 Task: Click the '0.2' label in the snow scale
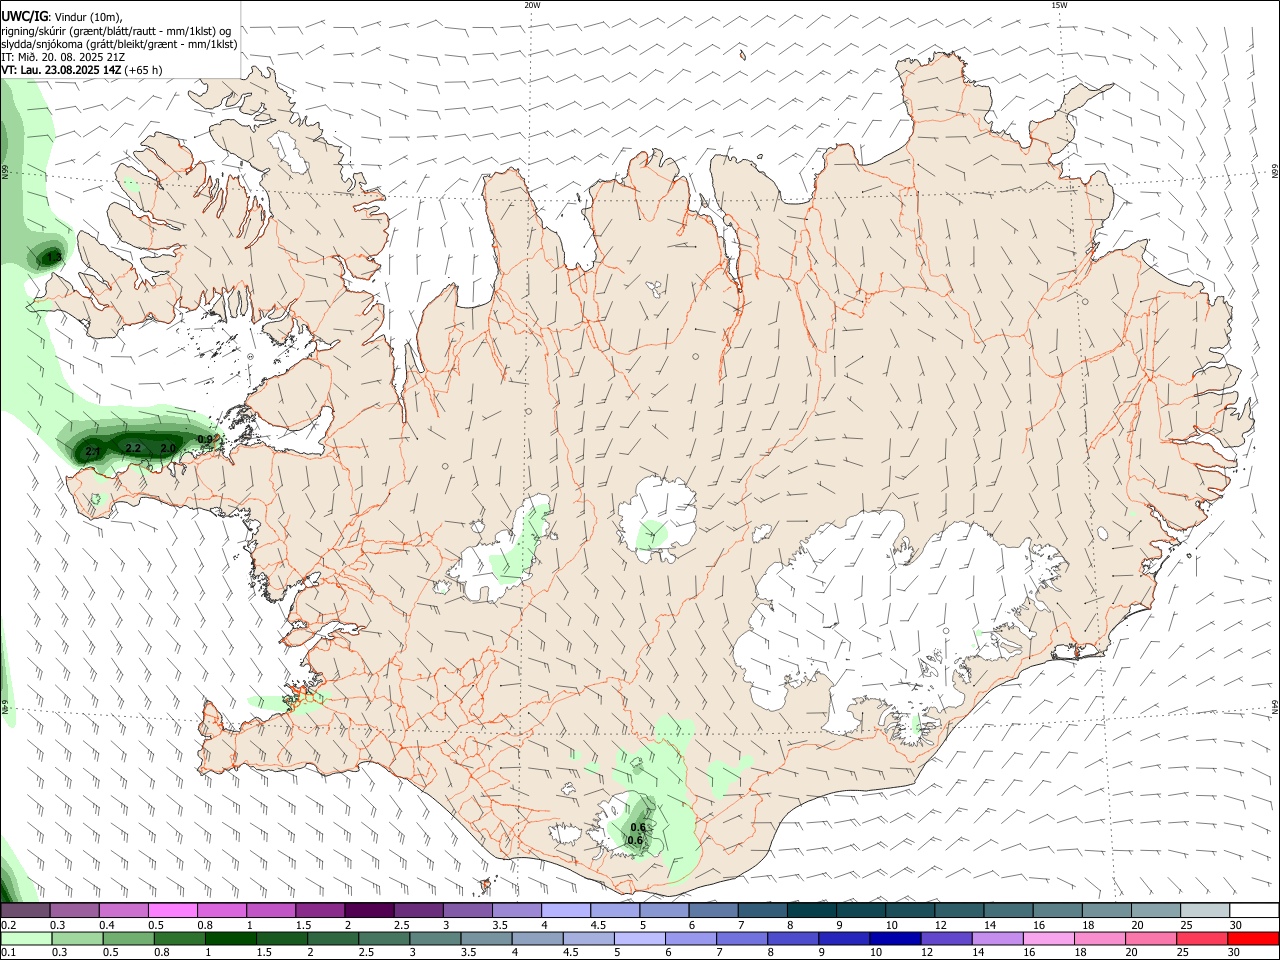pyautogui.click(x=8, y=925)
